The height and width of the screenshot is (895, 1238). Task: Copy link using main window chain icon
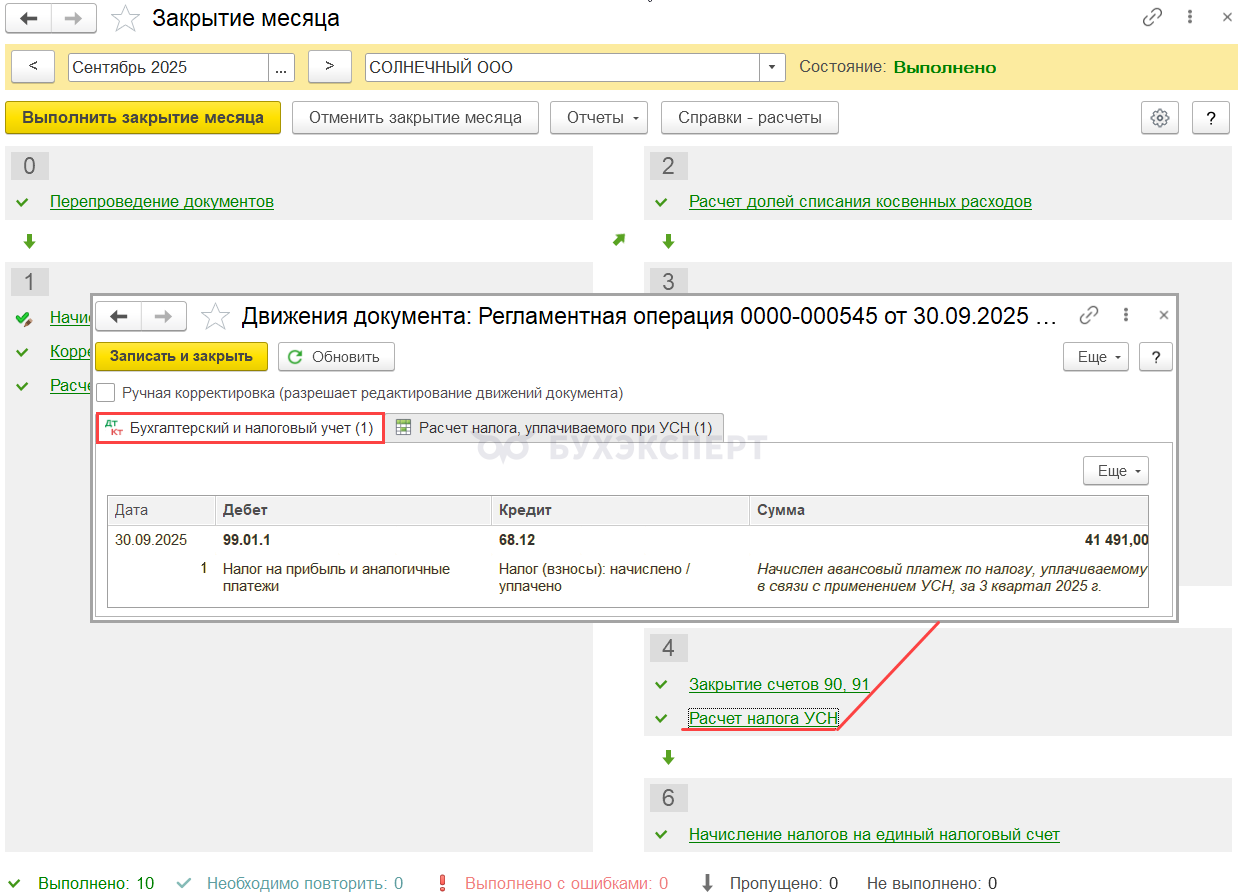coord(1152,18)
